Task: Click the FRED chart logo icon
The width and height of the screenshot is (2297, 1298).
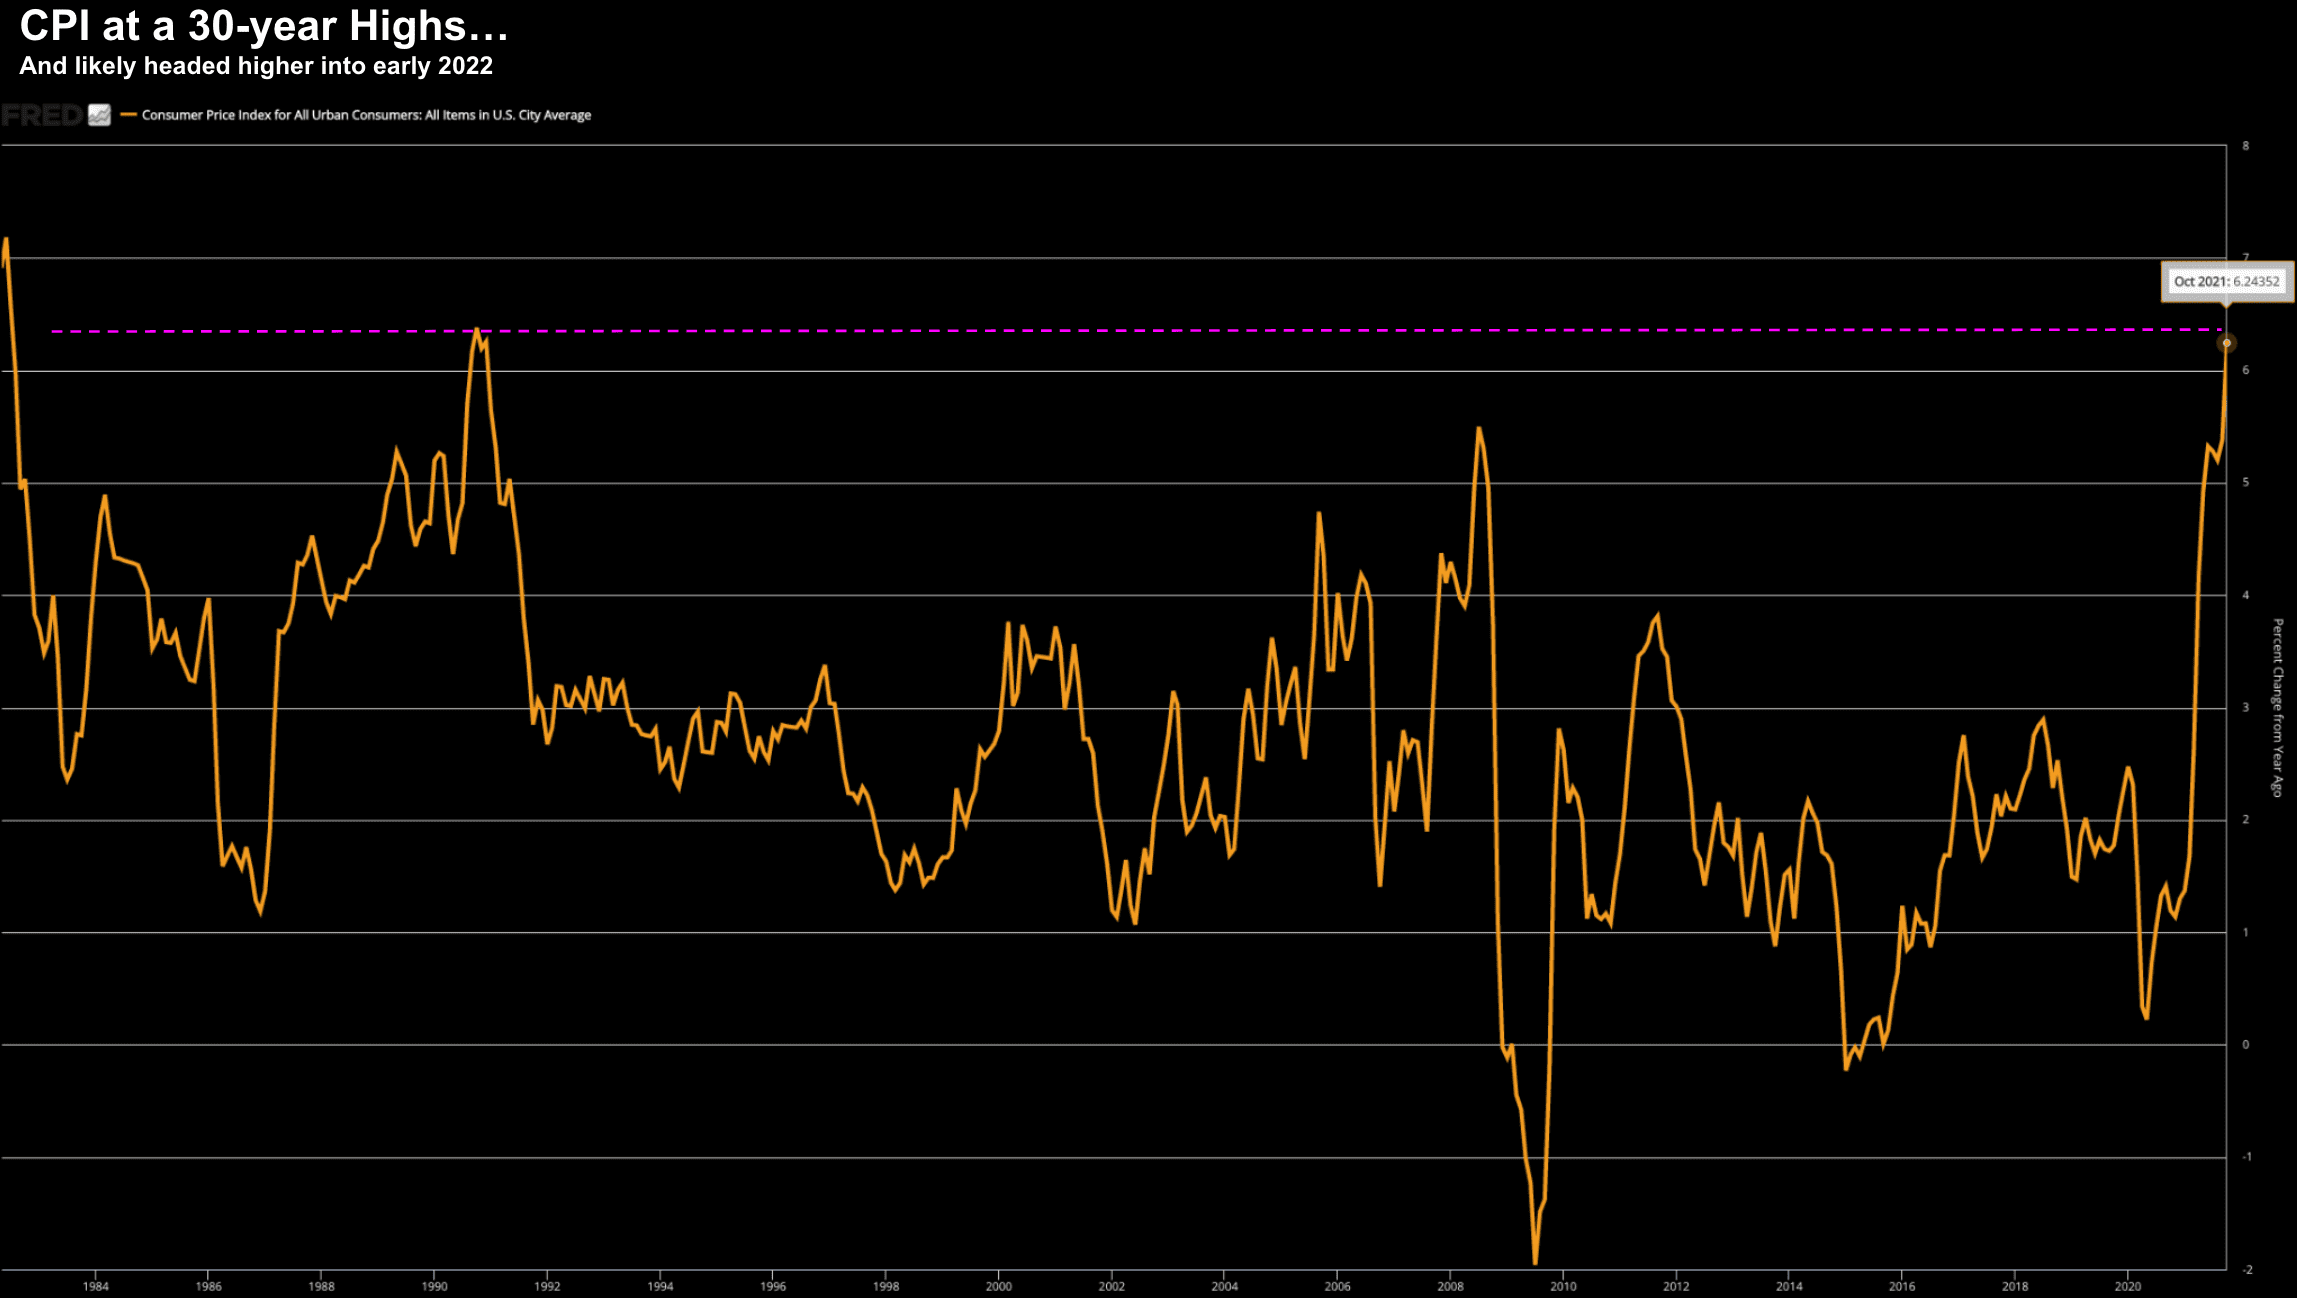Action: pos(99,115)
